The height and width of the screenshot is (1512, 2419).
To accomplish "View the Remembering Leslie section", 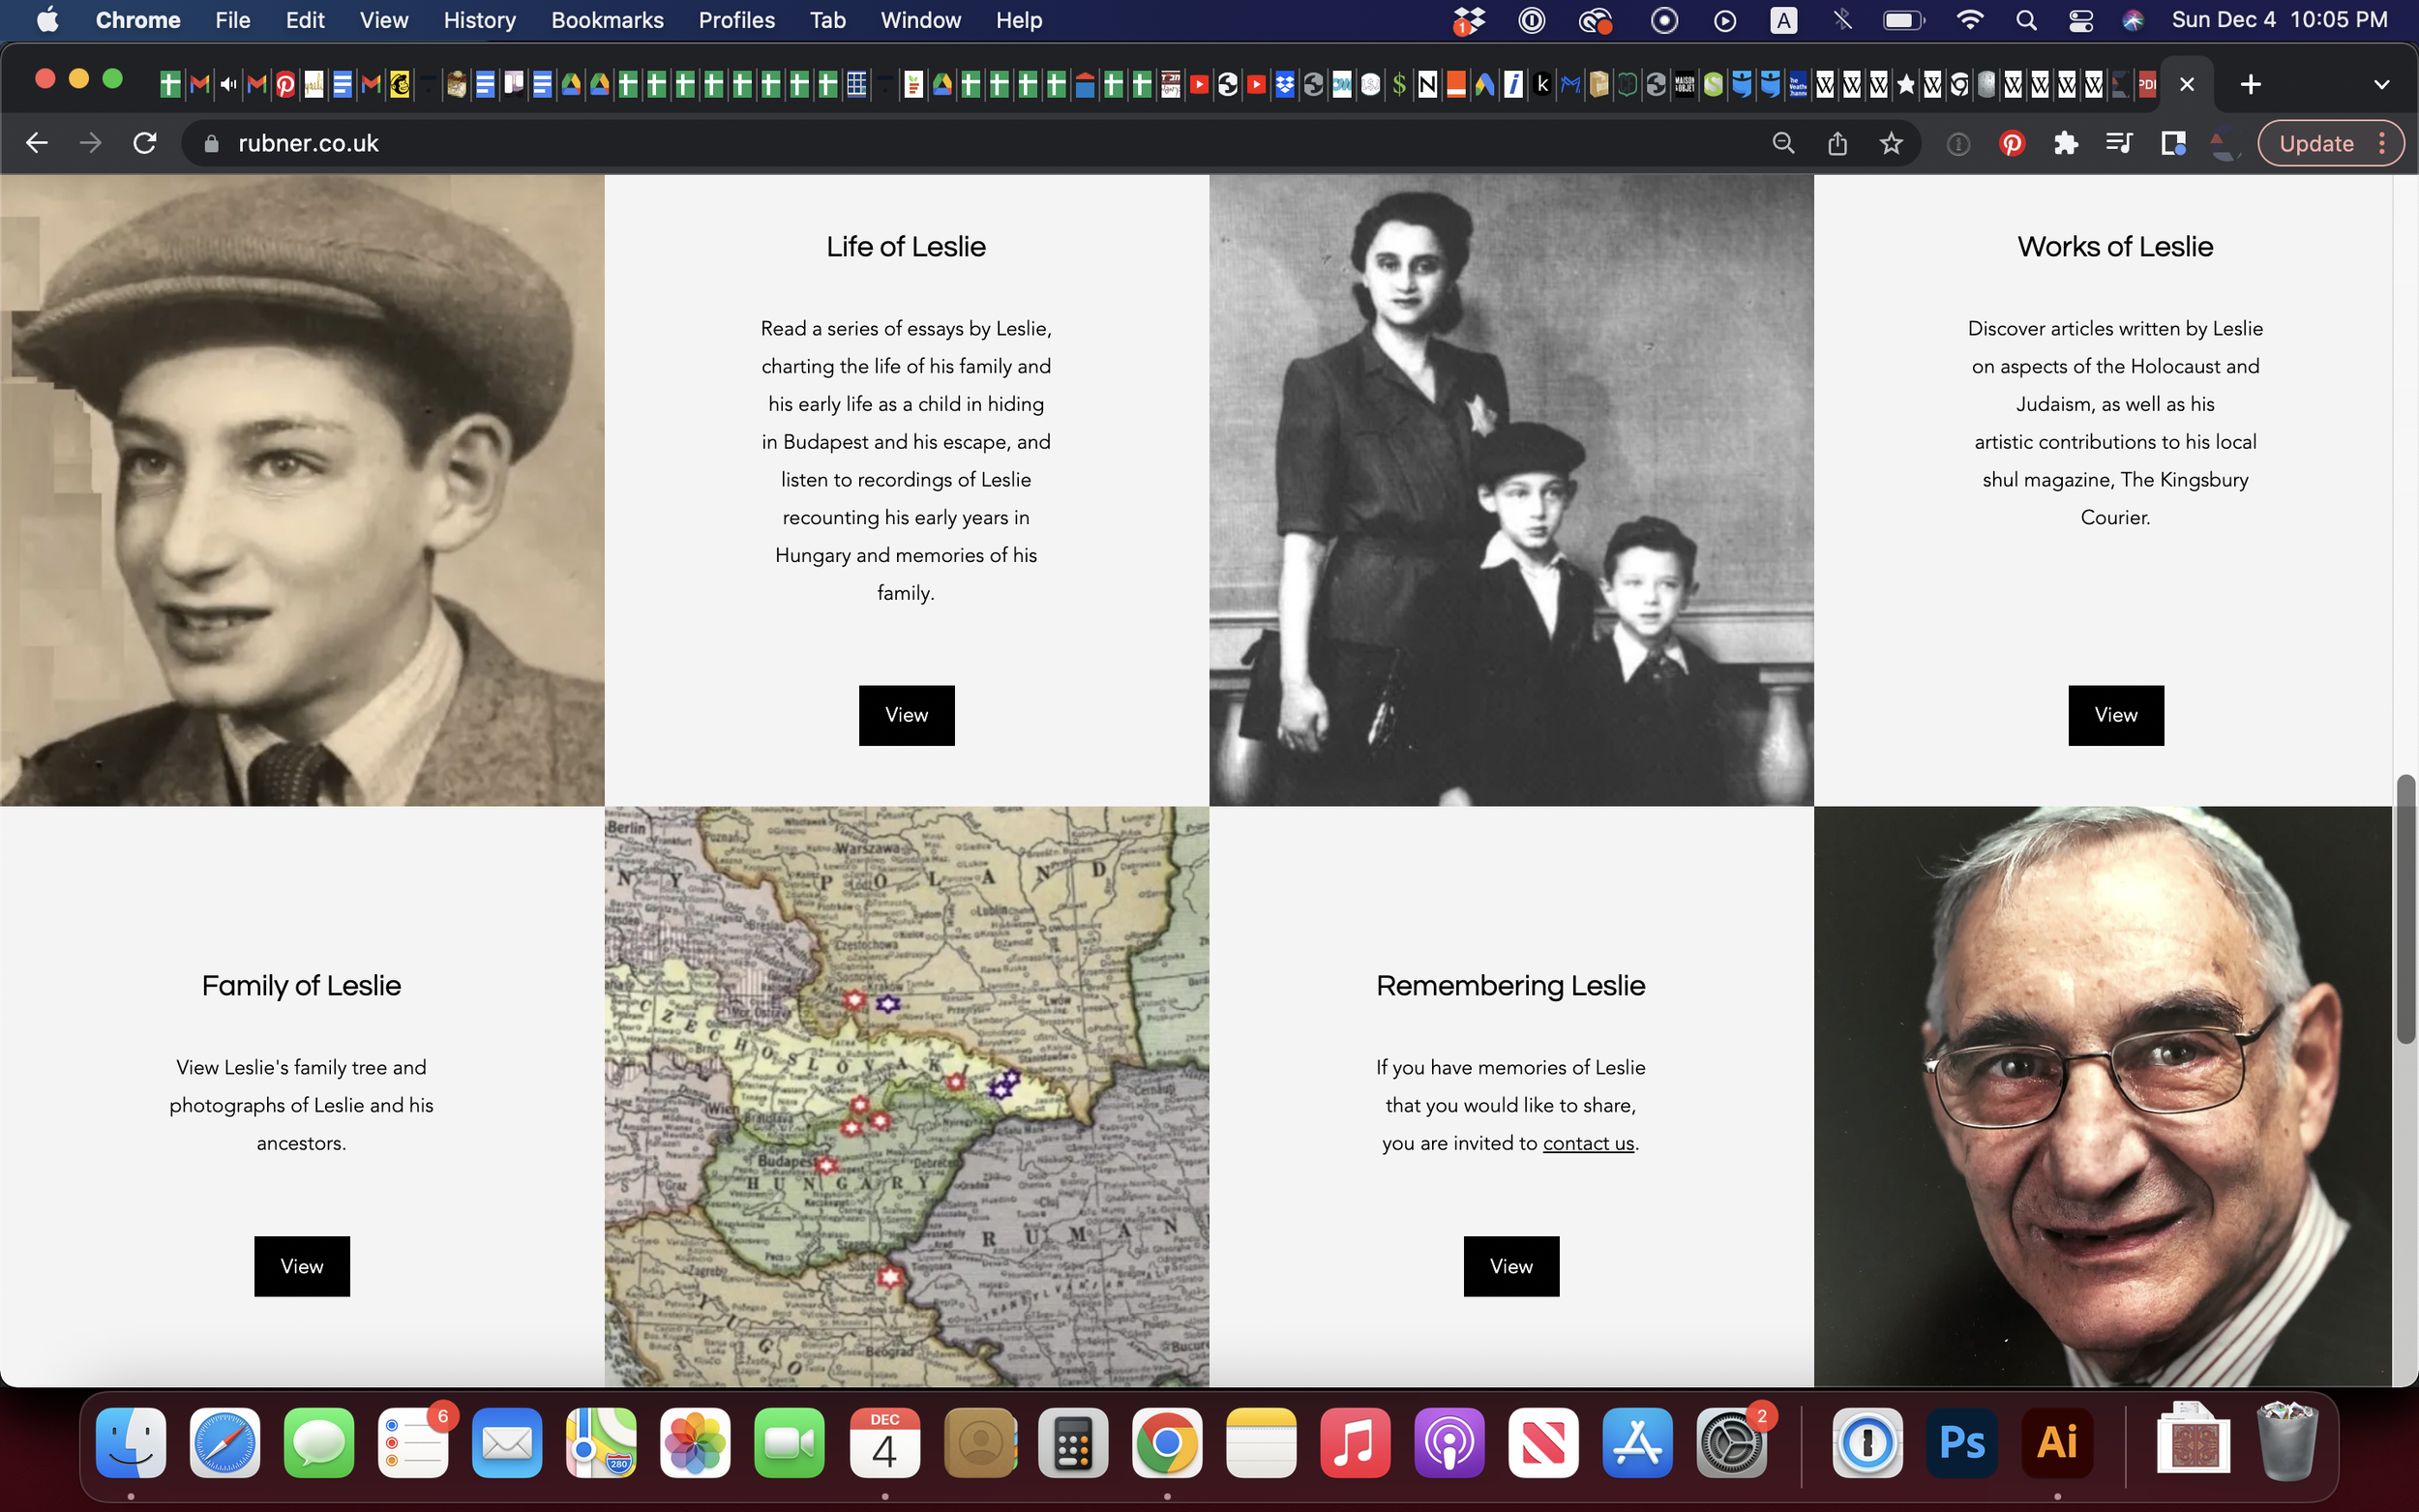I will tap(1511, 1266).
